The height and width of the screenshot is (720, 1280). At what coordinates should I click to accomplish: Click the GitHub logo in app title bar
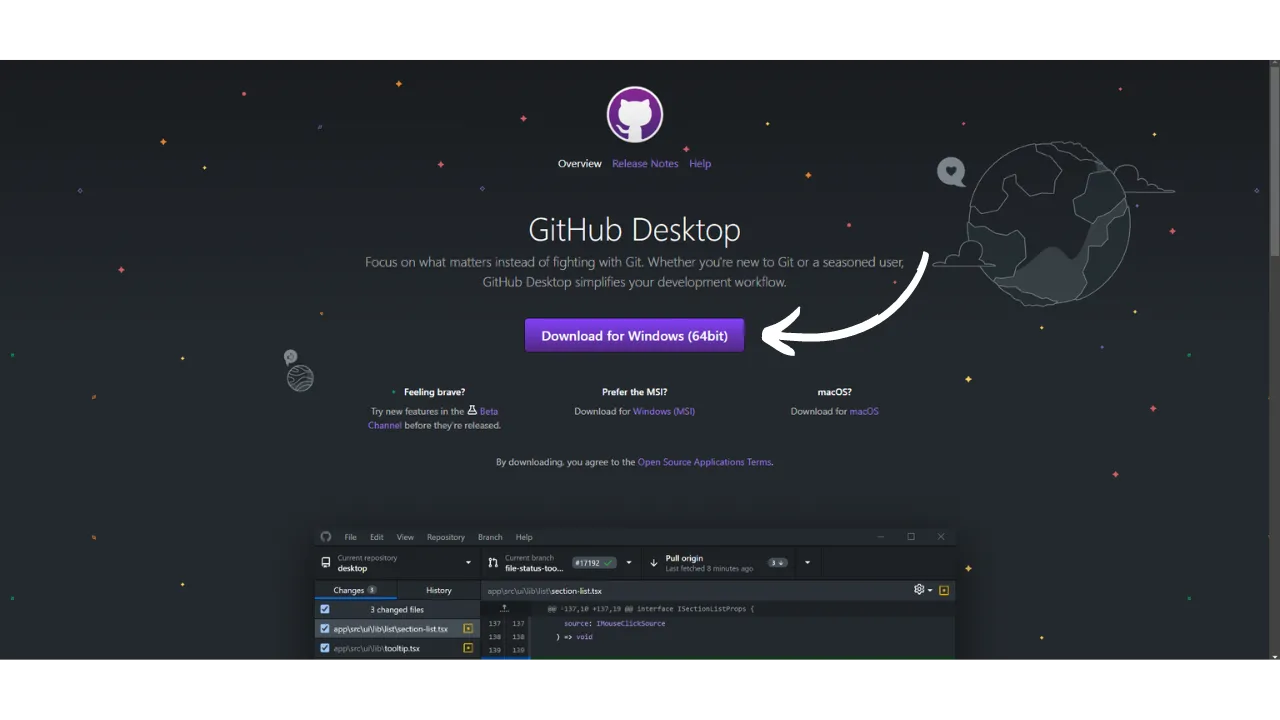[x=326, y=537]
